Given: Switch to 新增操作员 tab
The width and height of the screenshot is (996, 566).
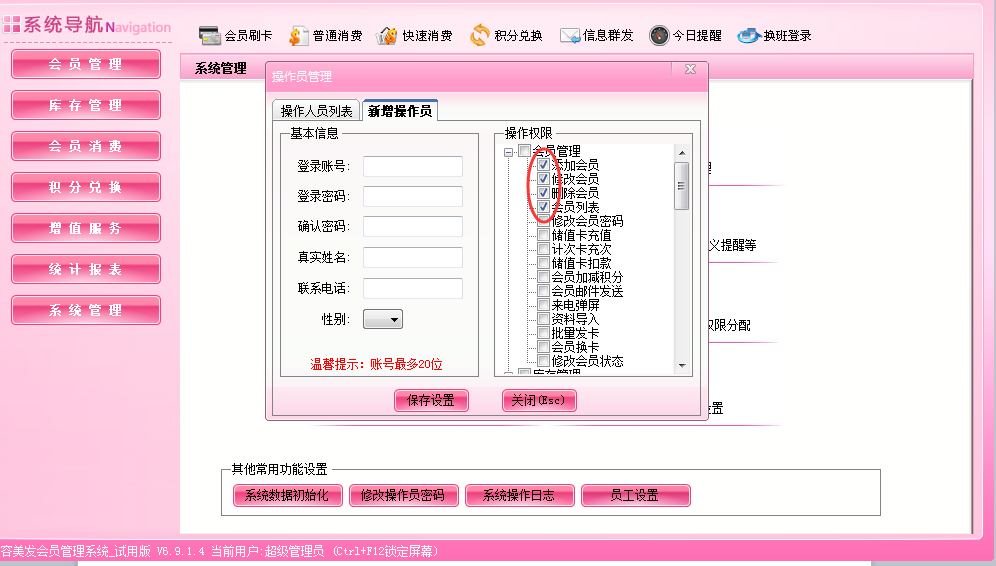Looking at the screenshot, I should (x=400, y=111).
